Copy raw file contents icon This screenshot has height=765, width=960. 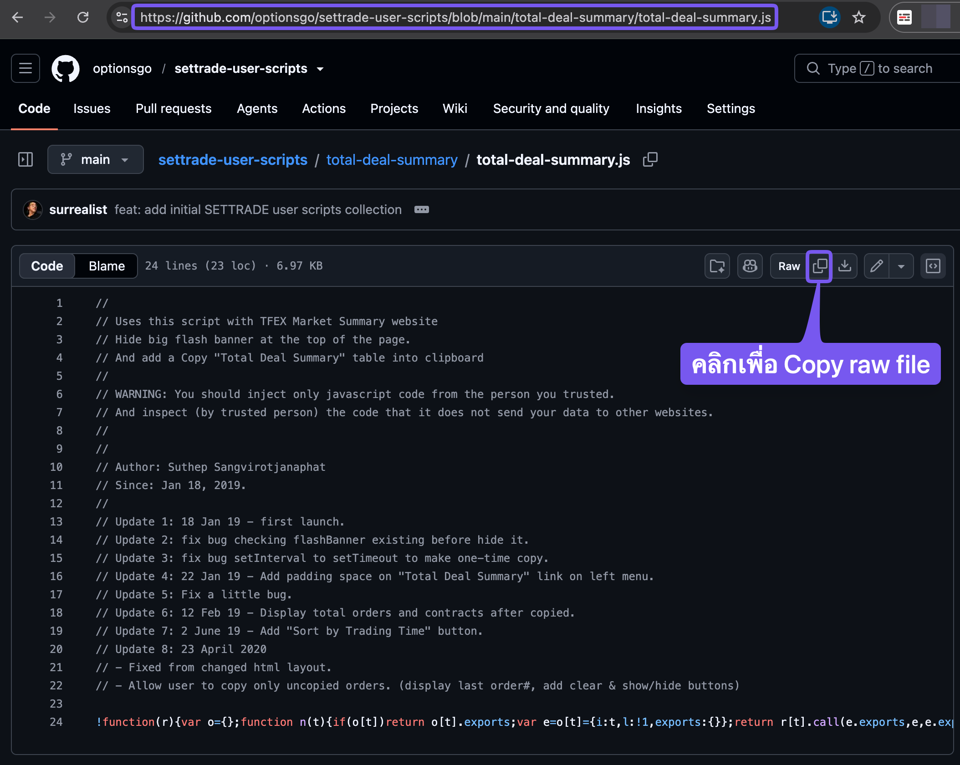(x=819, y=266)
